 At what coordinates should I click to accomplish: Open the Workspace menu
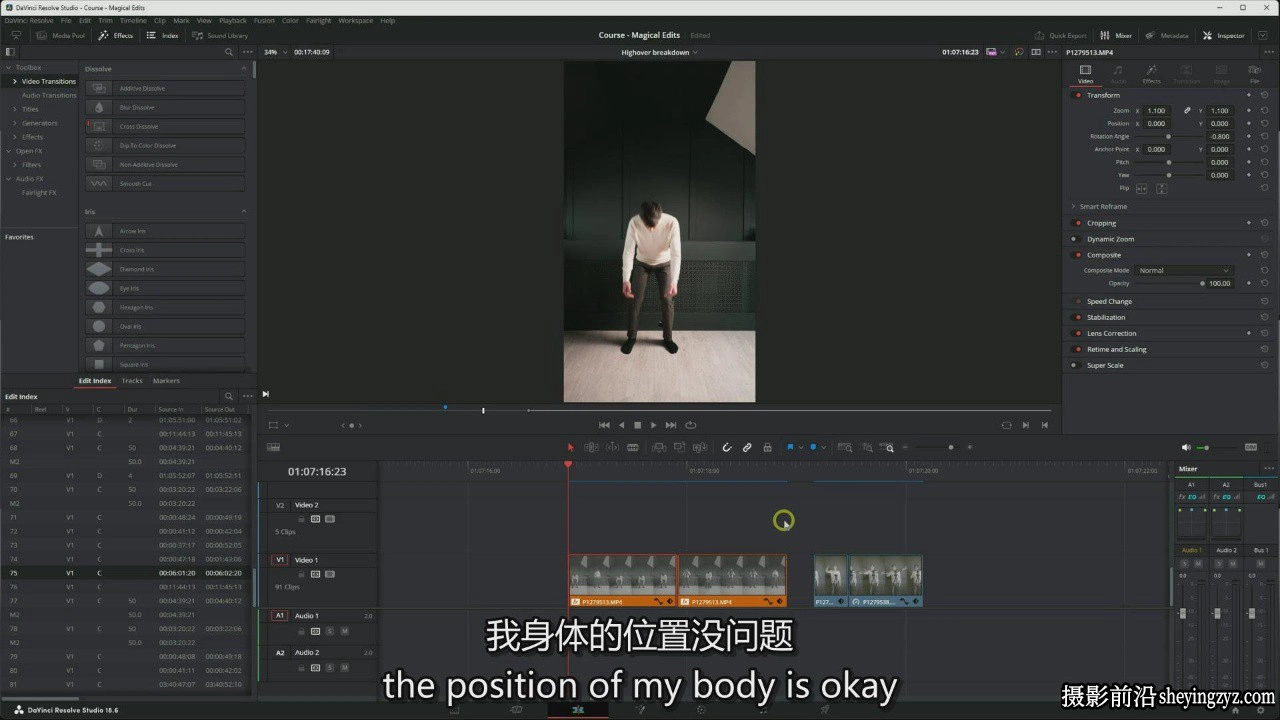[x=355, y=20]
